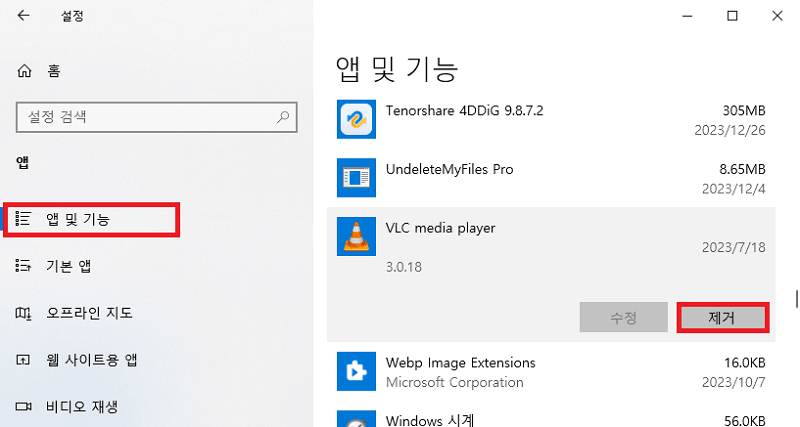Click VLC version text 3.0.18
This screenshot has height=427, width=800.
[404, 267]
